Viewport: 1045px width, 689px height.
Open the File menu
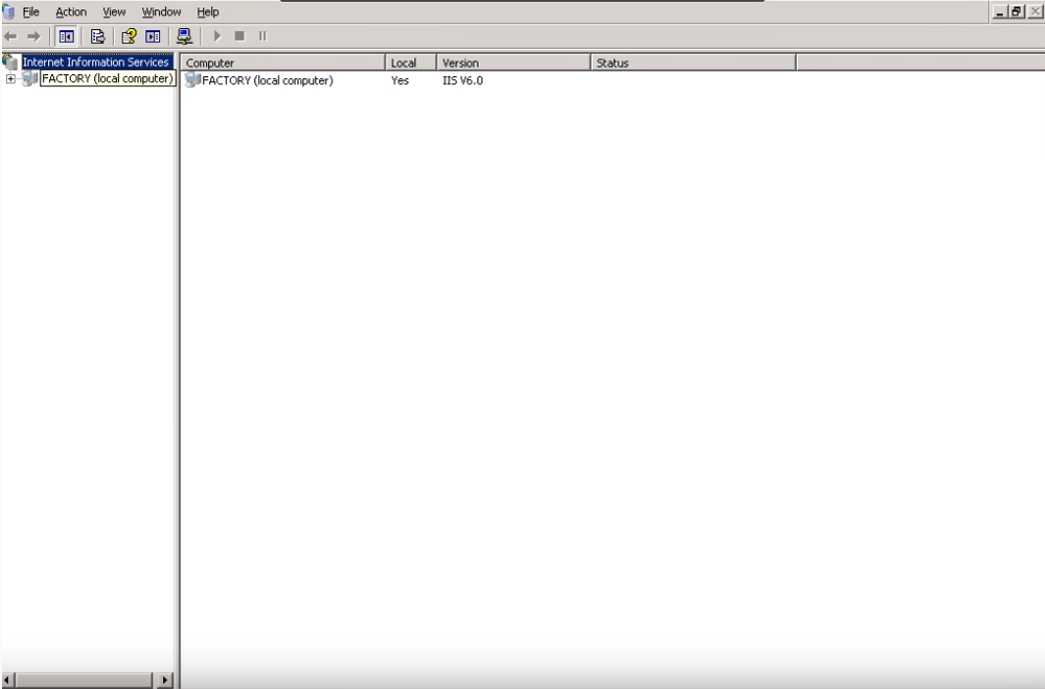(31, 12)
